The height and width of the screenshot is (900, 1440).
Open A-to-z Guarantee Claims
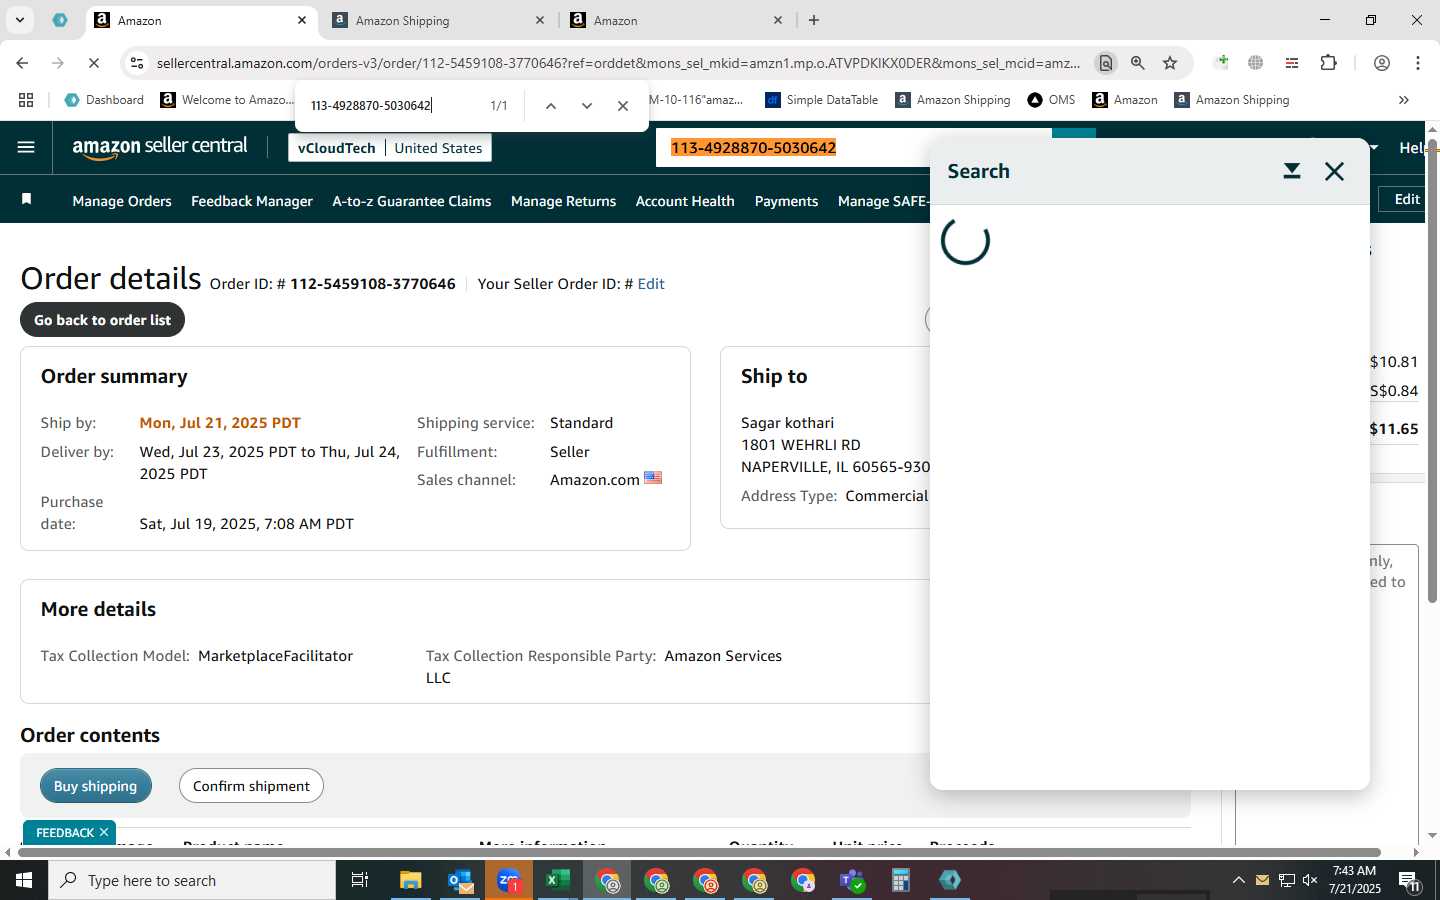coord(412,201)
